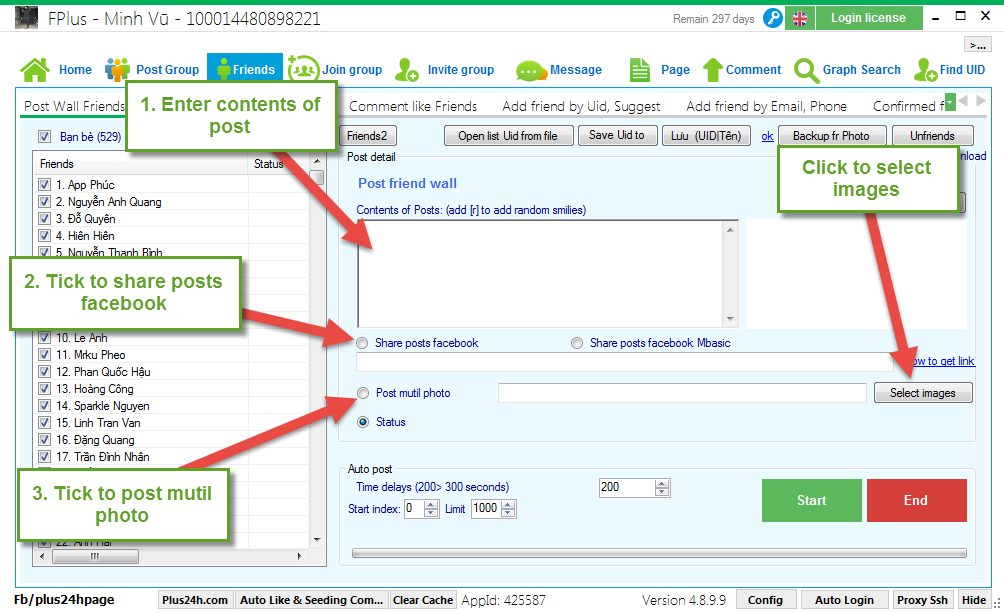Image resolution: width=1004 pixels, height=612 pixels.
Task: Open the Invite group icon
Action: point(407,70)
